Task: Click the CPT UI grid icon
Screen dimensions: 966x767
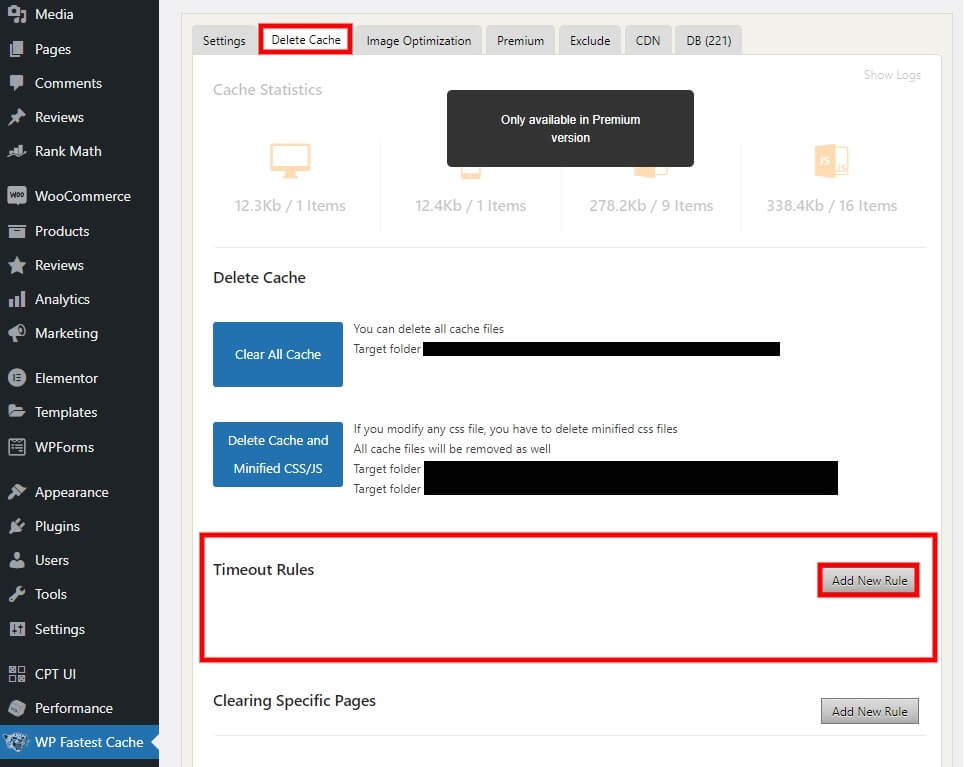Action: pos(17,674)
